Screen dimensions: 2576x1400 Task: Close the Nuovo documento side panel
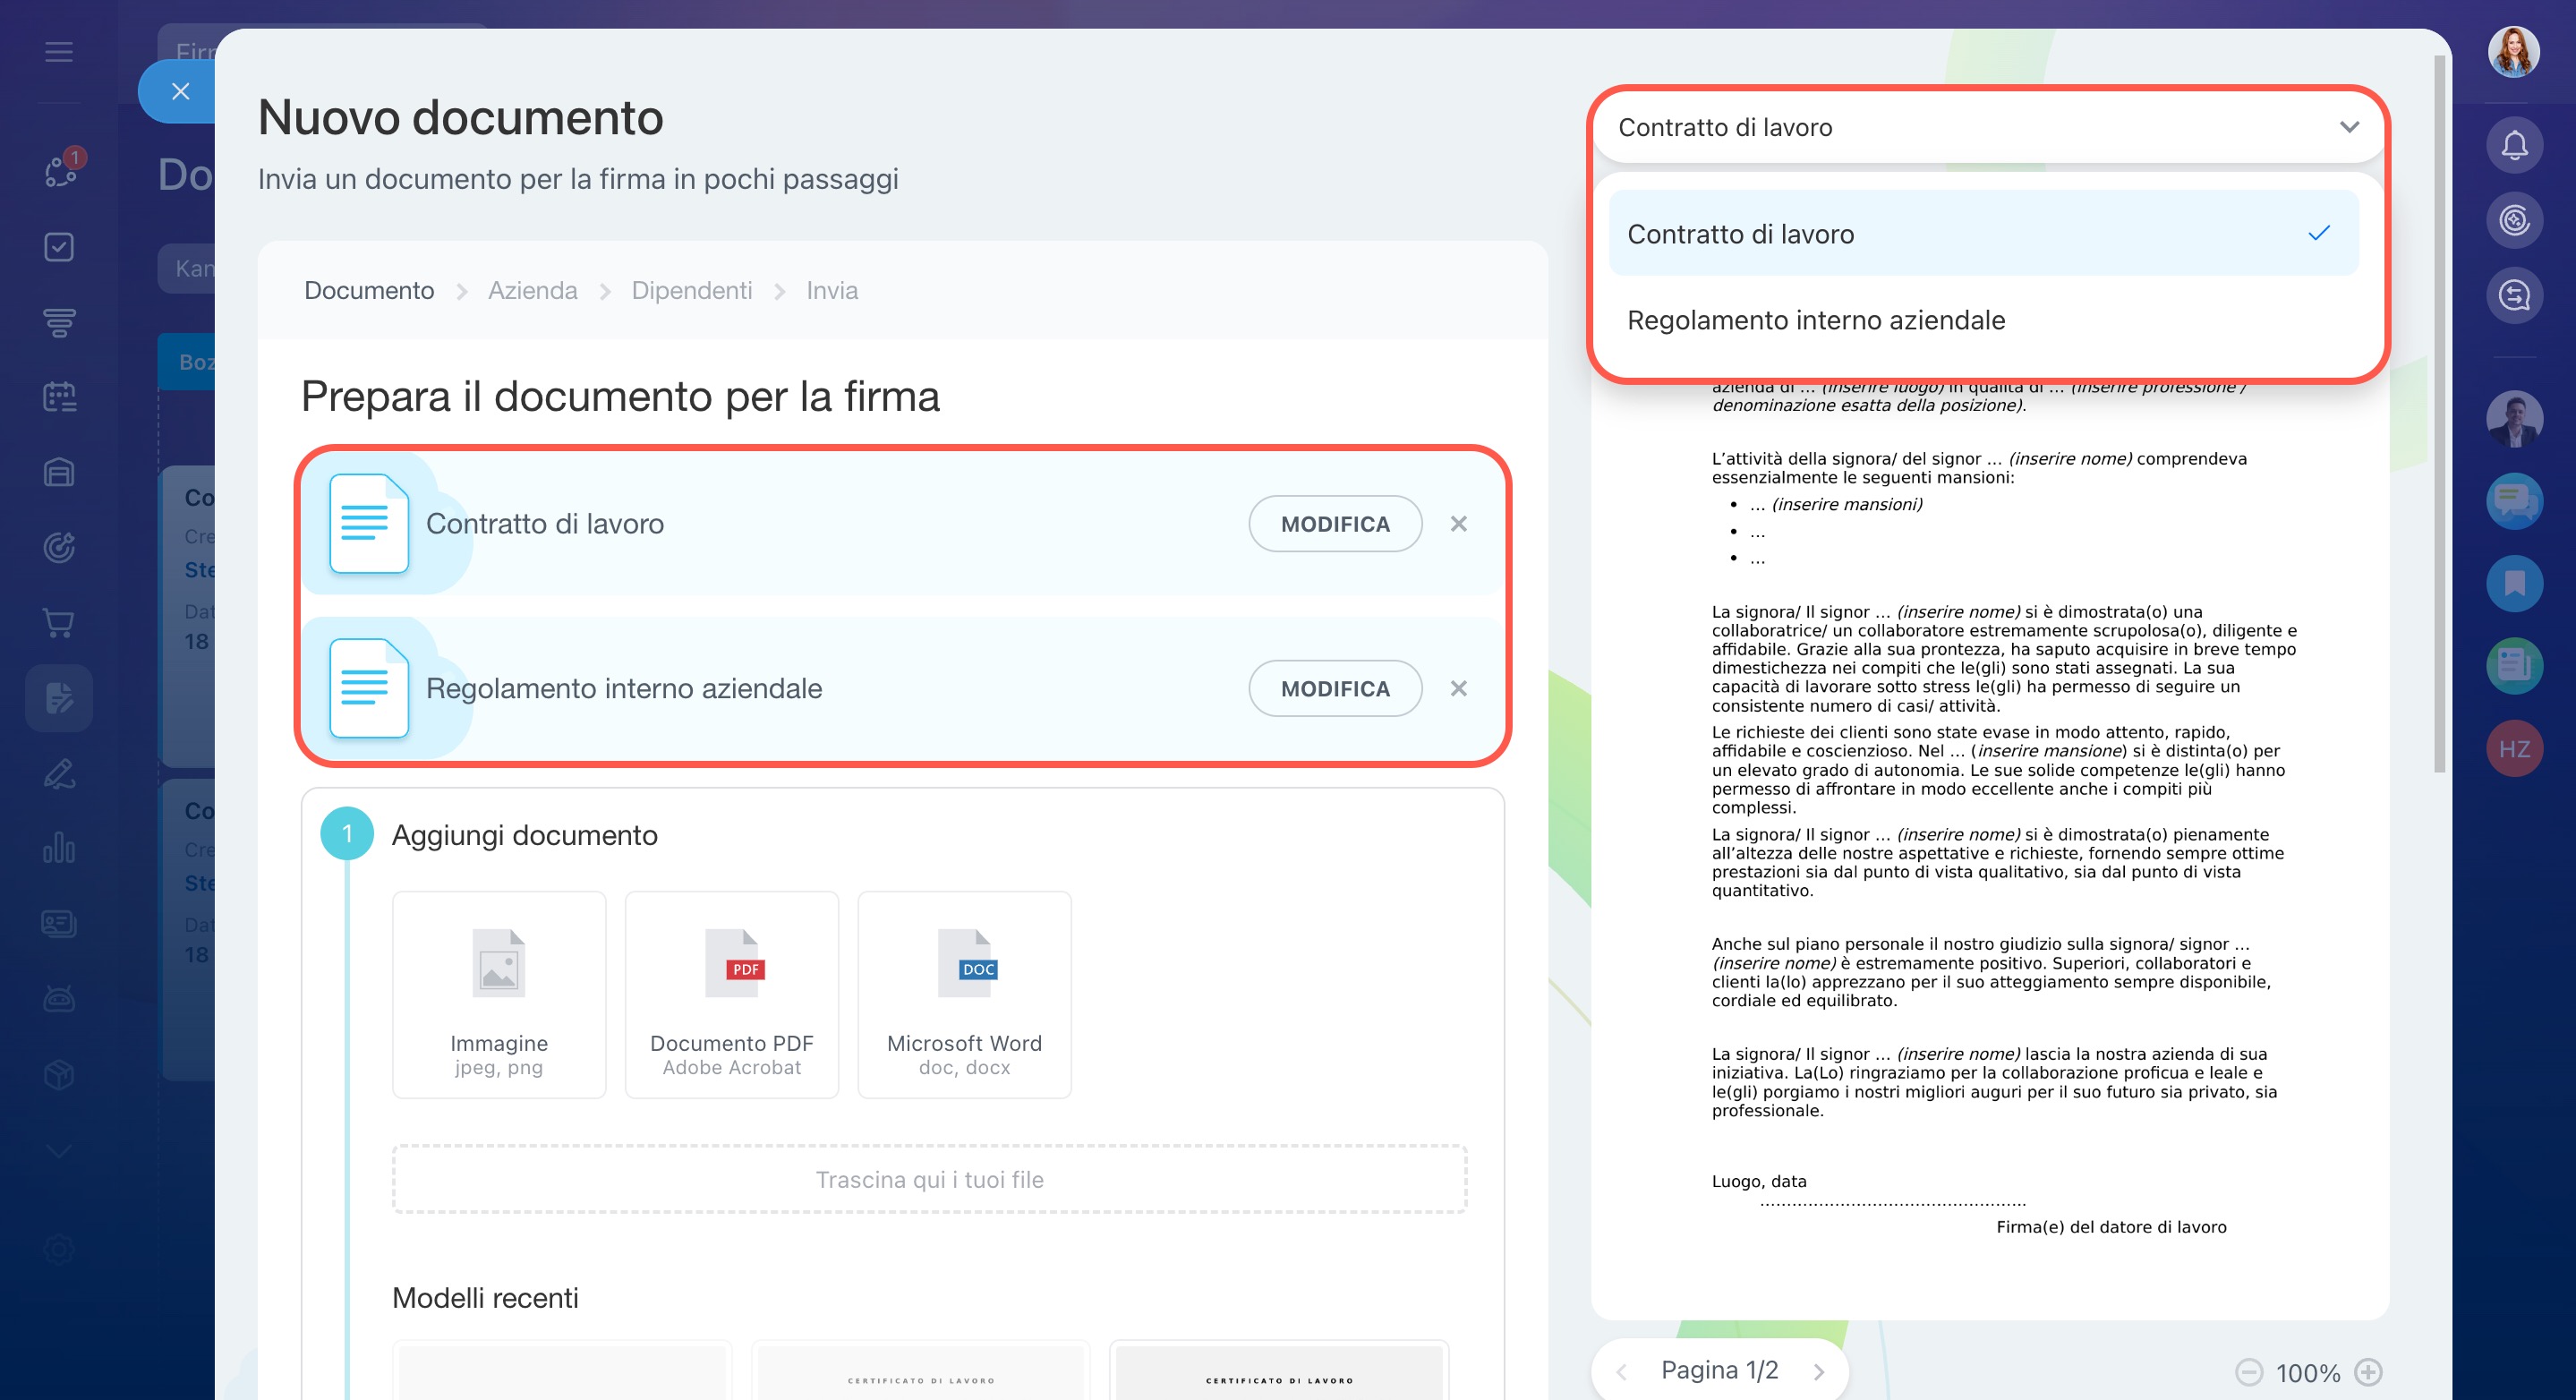(x=180, y=91)
